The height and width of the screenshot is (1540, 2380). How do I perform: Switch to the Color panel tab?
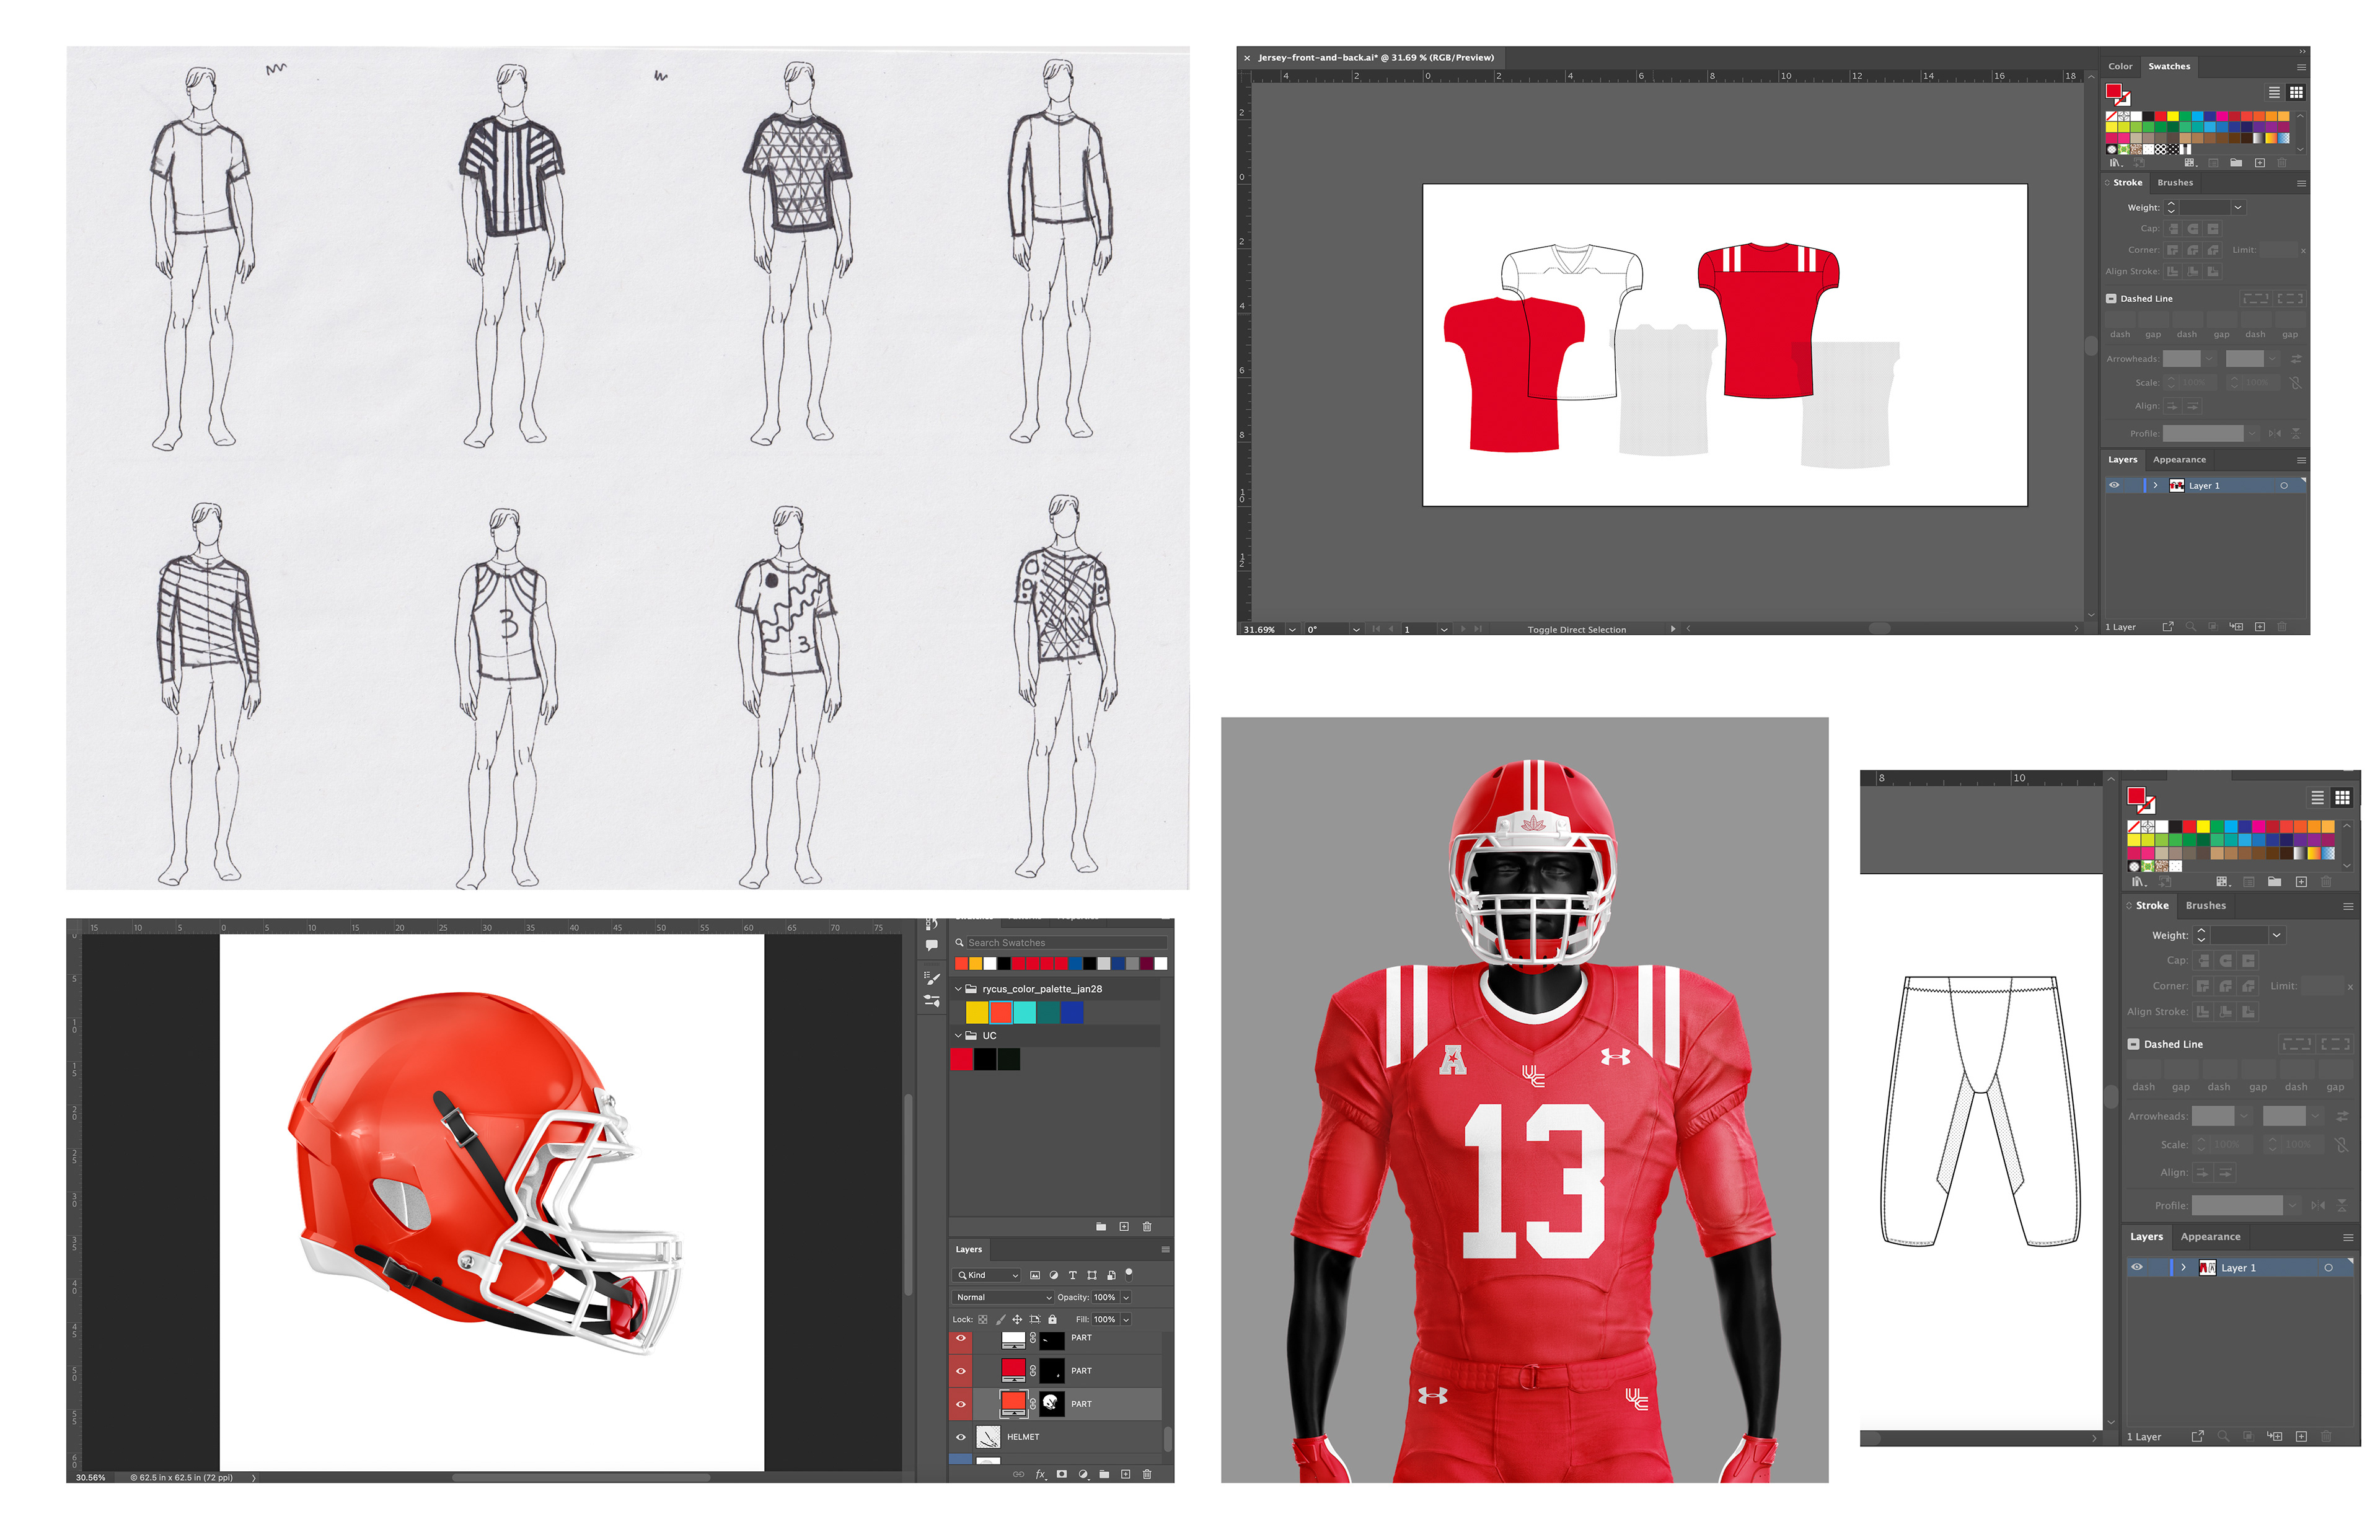[x=2120, y=66]
